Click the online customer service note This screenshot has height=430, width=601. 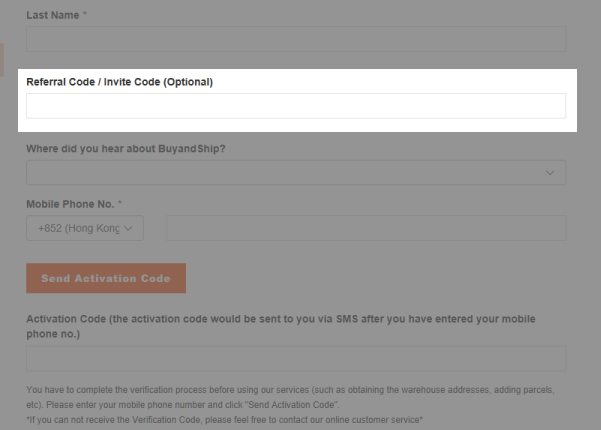point(225,420)
